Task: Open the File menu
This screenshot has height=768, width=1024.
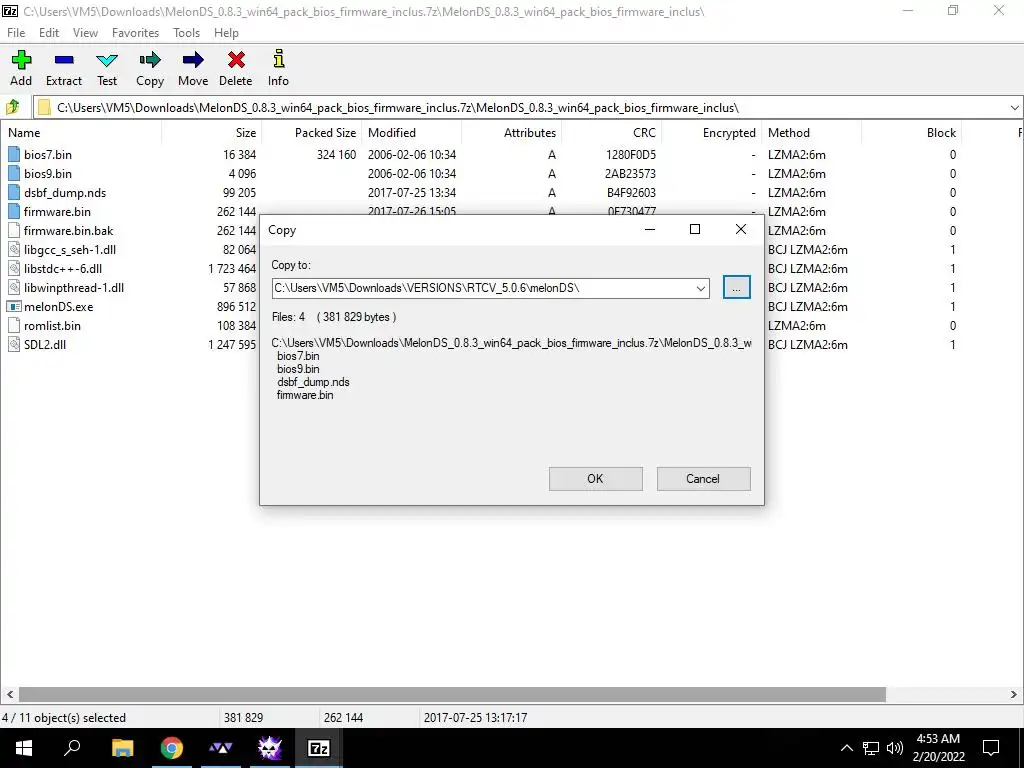Action: pyautogui.click(x=16, y=33)
